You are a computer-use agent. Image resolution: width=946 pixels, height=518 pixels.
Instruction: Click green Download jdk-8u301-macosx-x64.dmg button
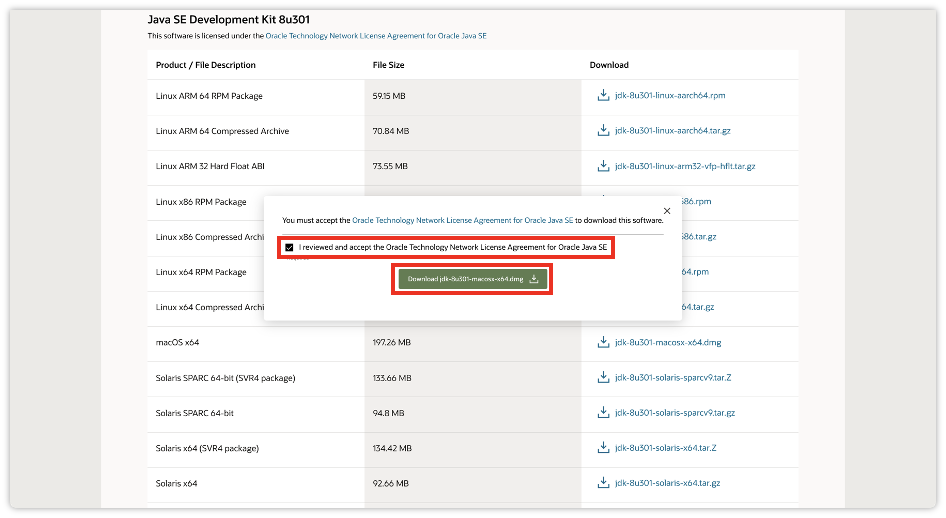coord(472,279)
